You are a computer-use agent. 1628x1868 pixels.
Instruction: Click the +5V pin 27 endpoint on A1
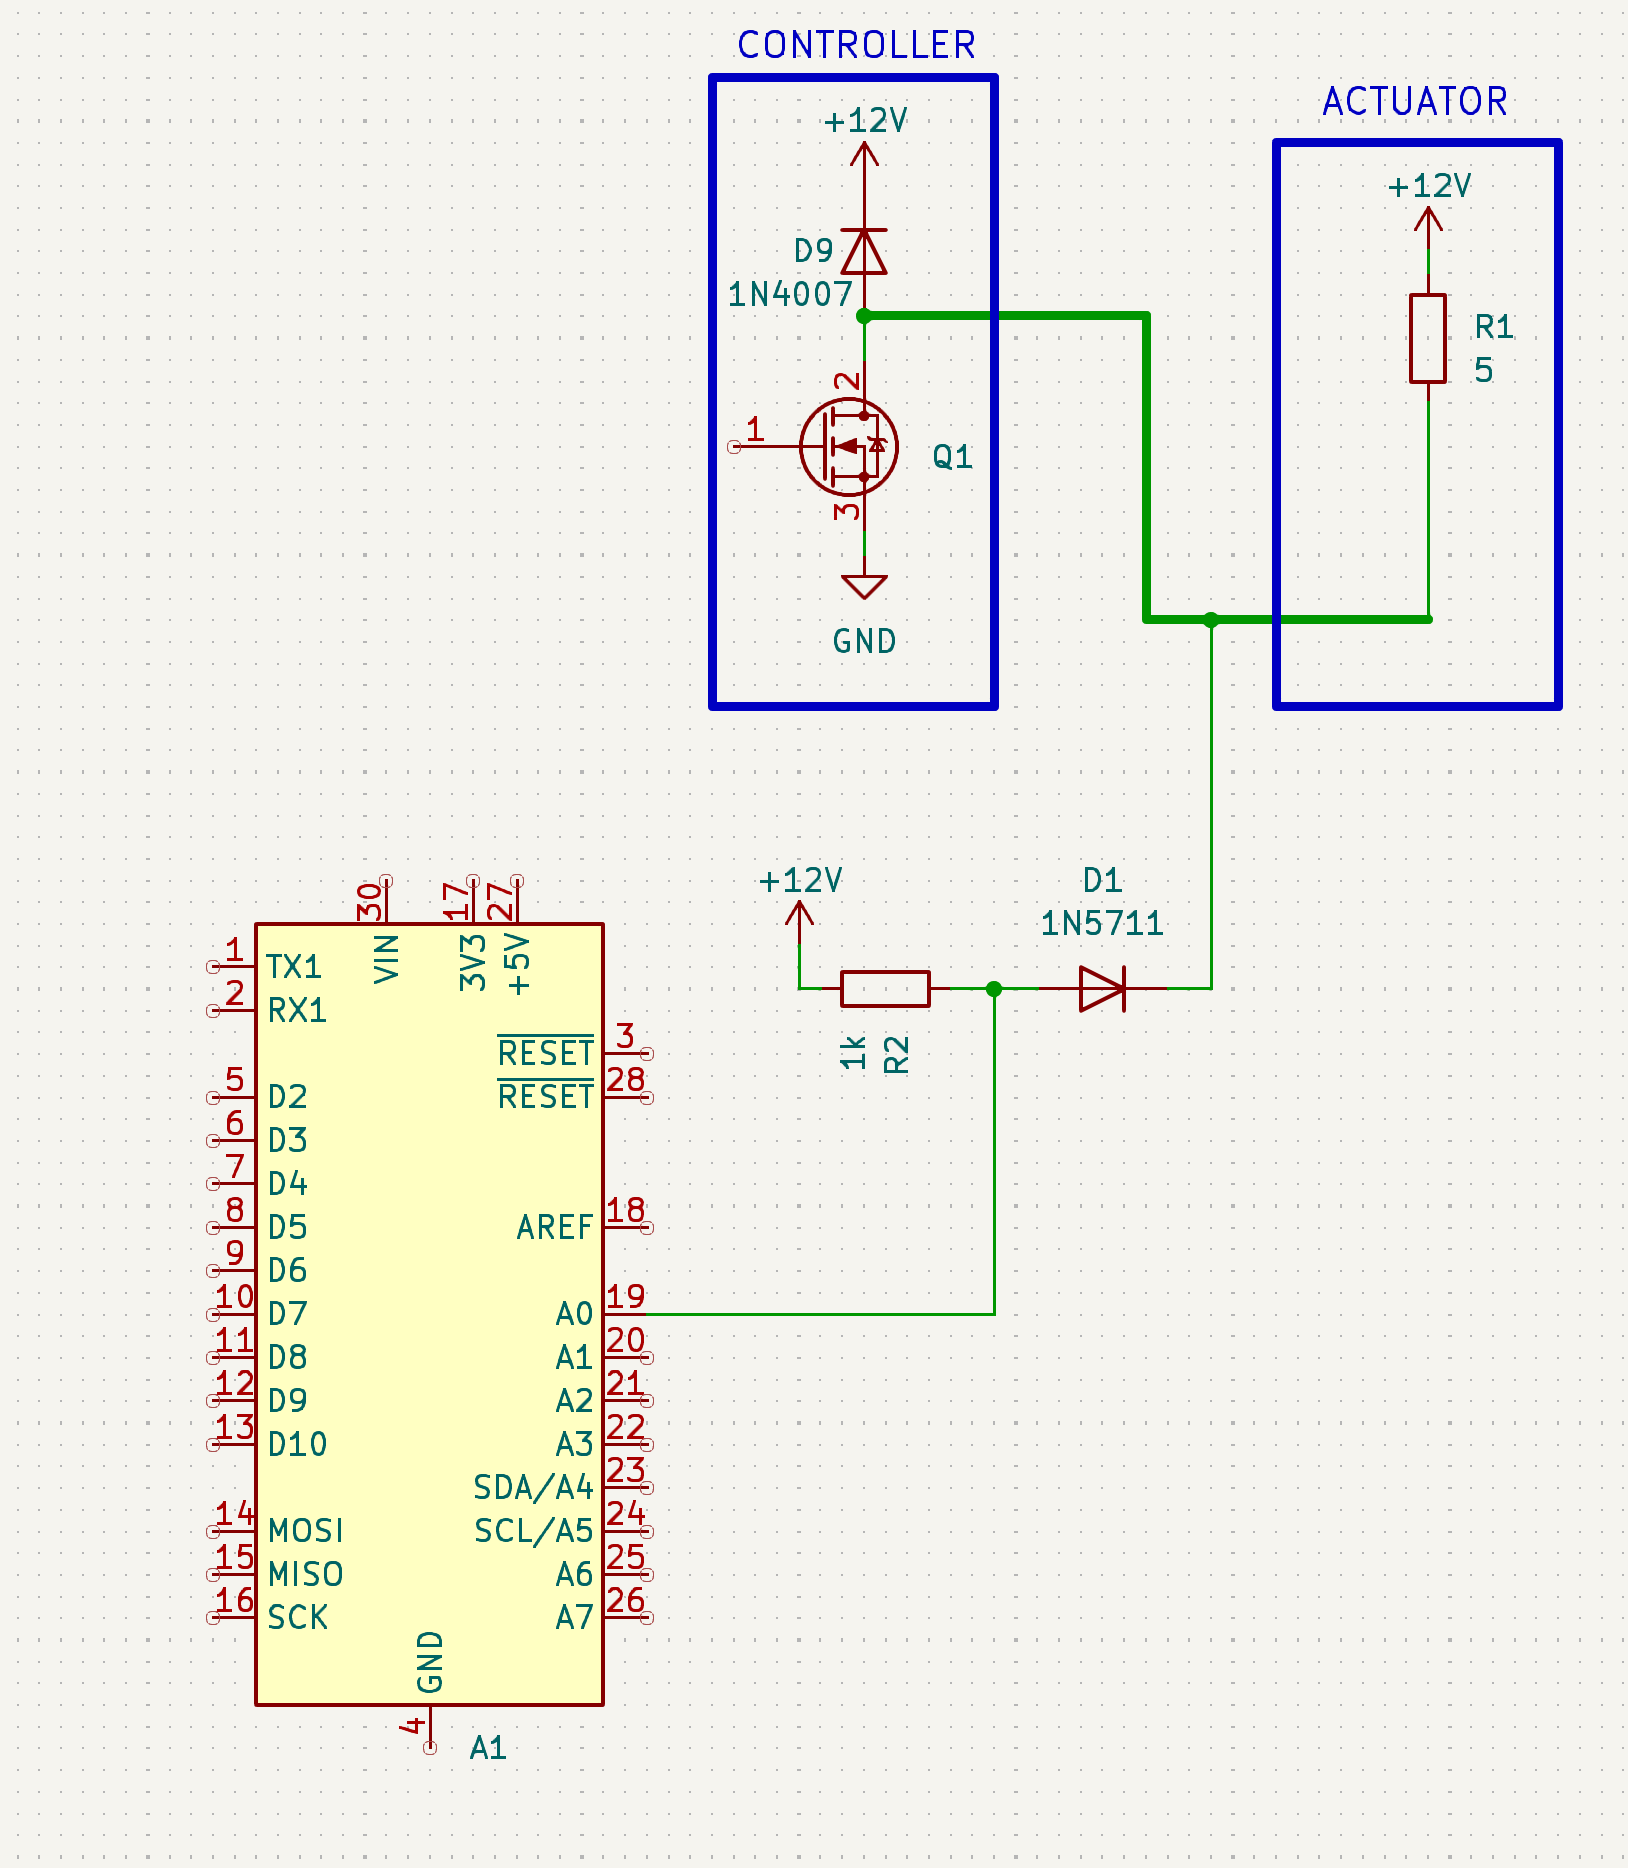517,881
